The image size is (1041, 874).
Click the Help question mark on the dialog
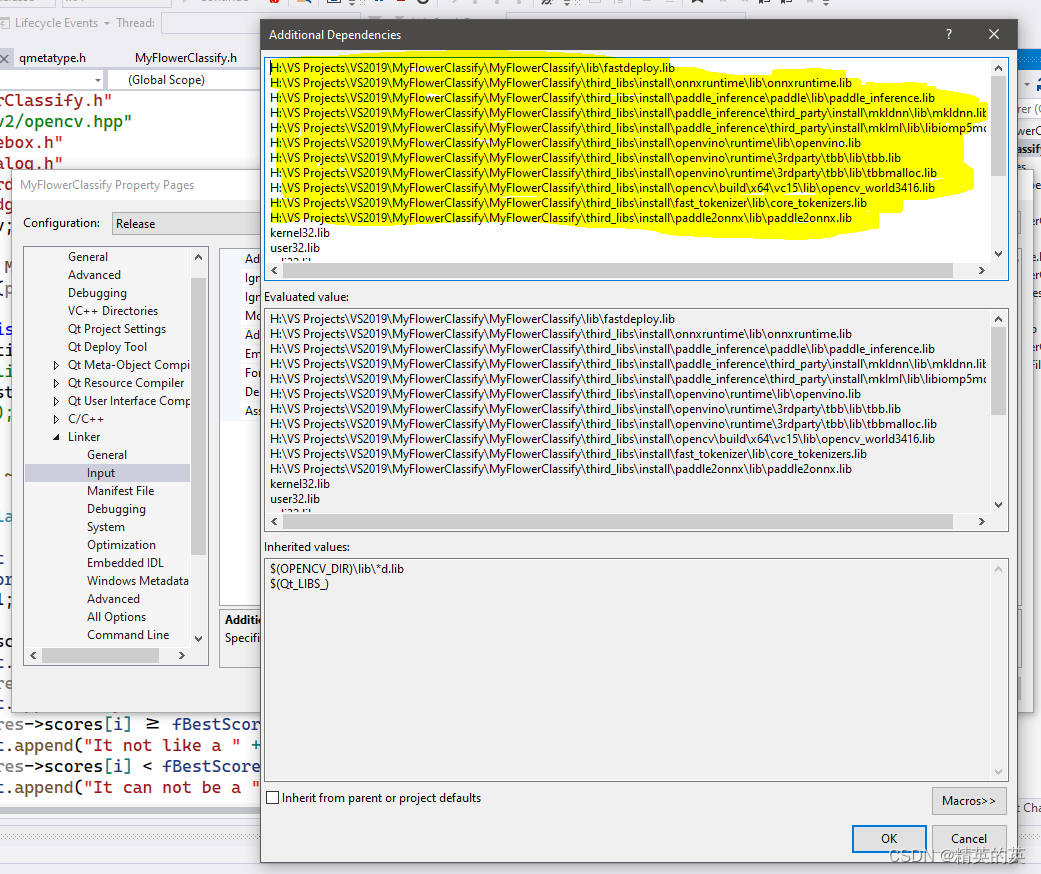pos(947,34)
